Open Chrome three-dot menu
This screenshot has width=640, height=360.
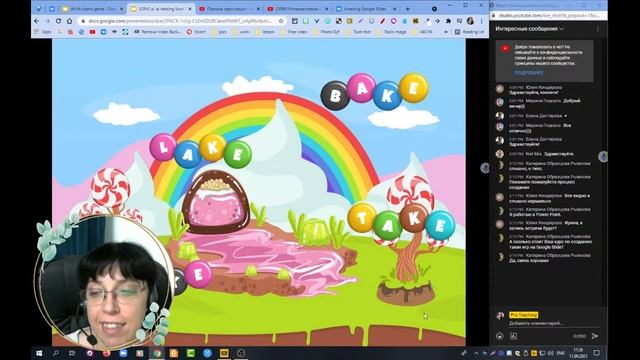pyautogui.click(x=482, y=21)
